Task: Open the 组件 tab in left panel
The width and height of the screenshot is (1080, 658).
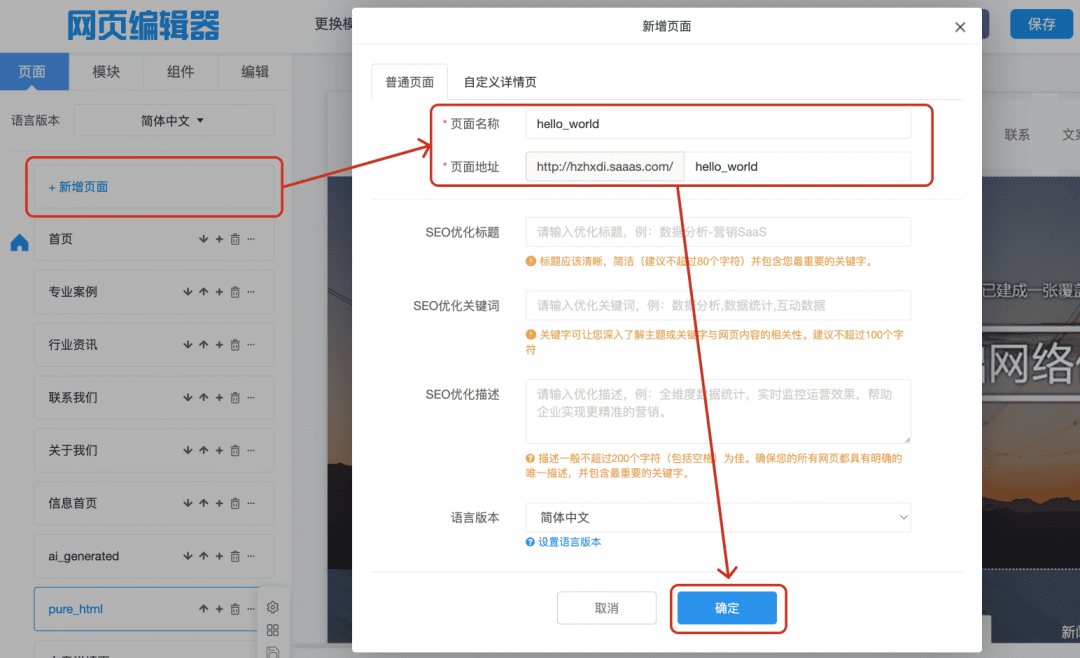Action: point(180,72)
